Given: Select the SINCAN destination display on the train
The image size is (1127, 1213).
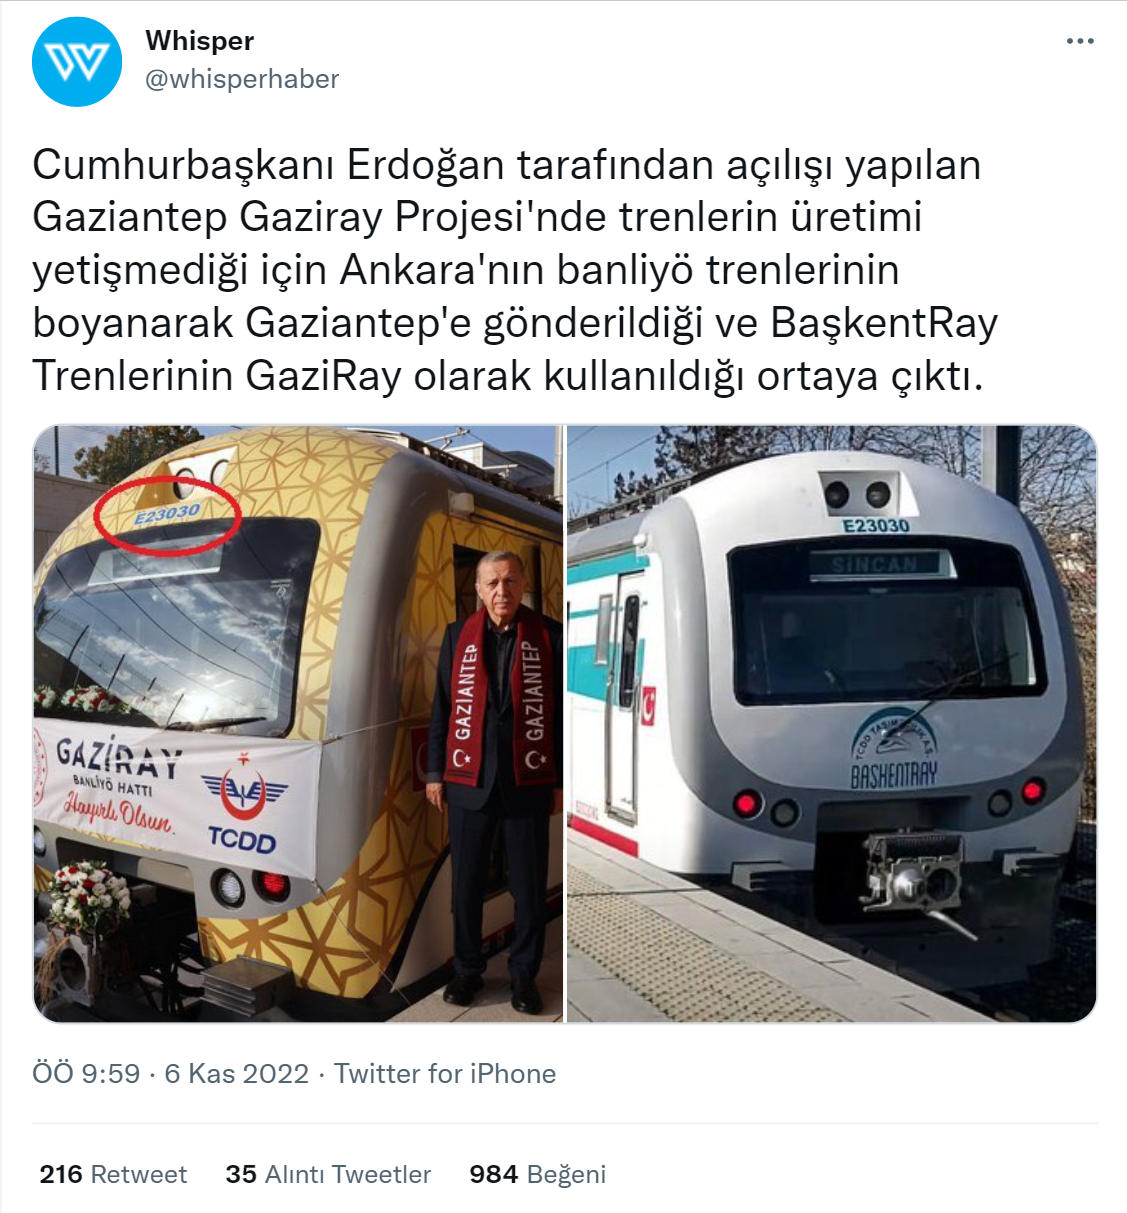Looking at the screenshot, I should click(875, 564).
